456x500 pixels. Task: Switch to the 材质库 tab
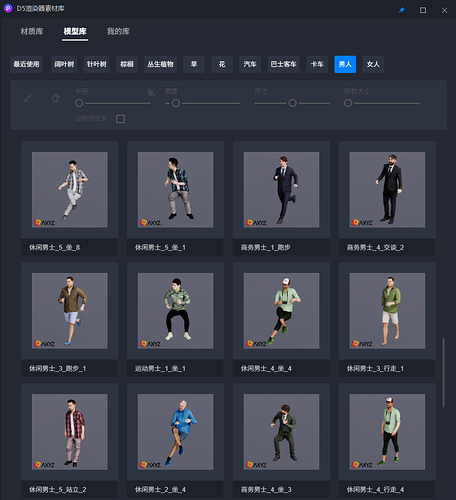(32, 31)
